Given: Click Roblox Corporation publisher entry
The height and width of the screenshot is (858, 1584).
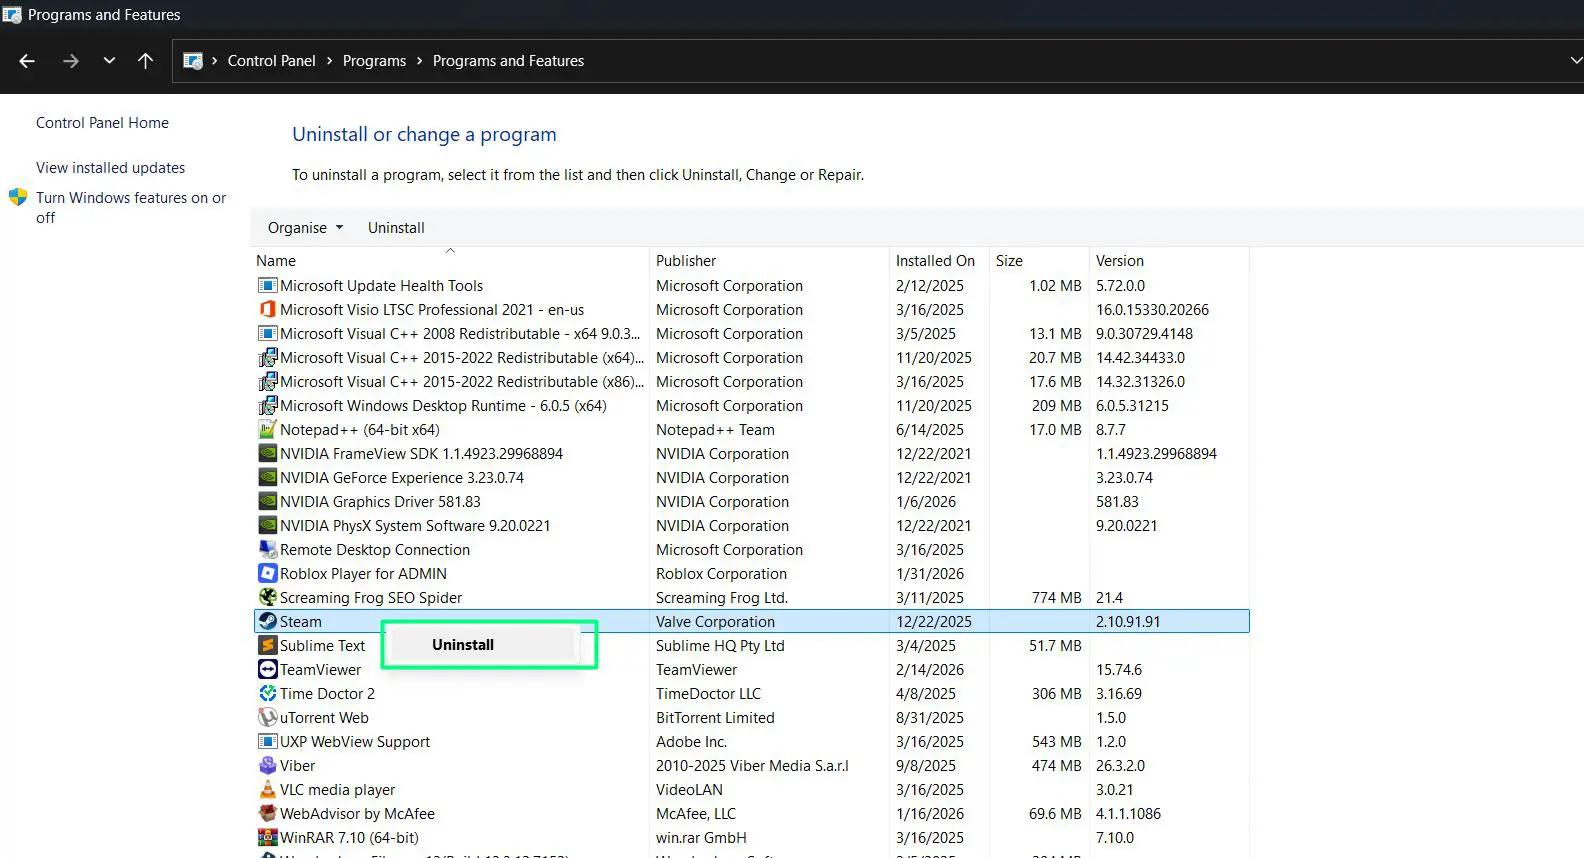Looking at the screenshot, I should tap(721, 573).
